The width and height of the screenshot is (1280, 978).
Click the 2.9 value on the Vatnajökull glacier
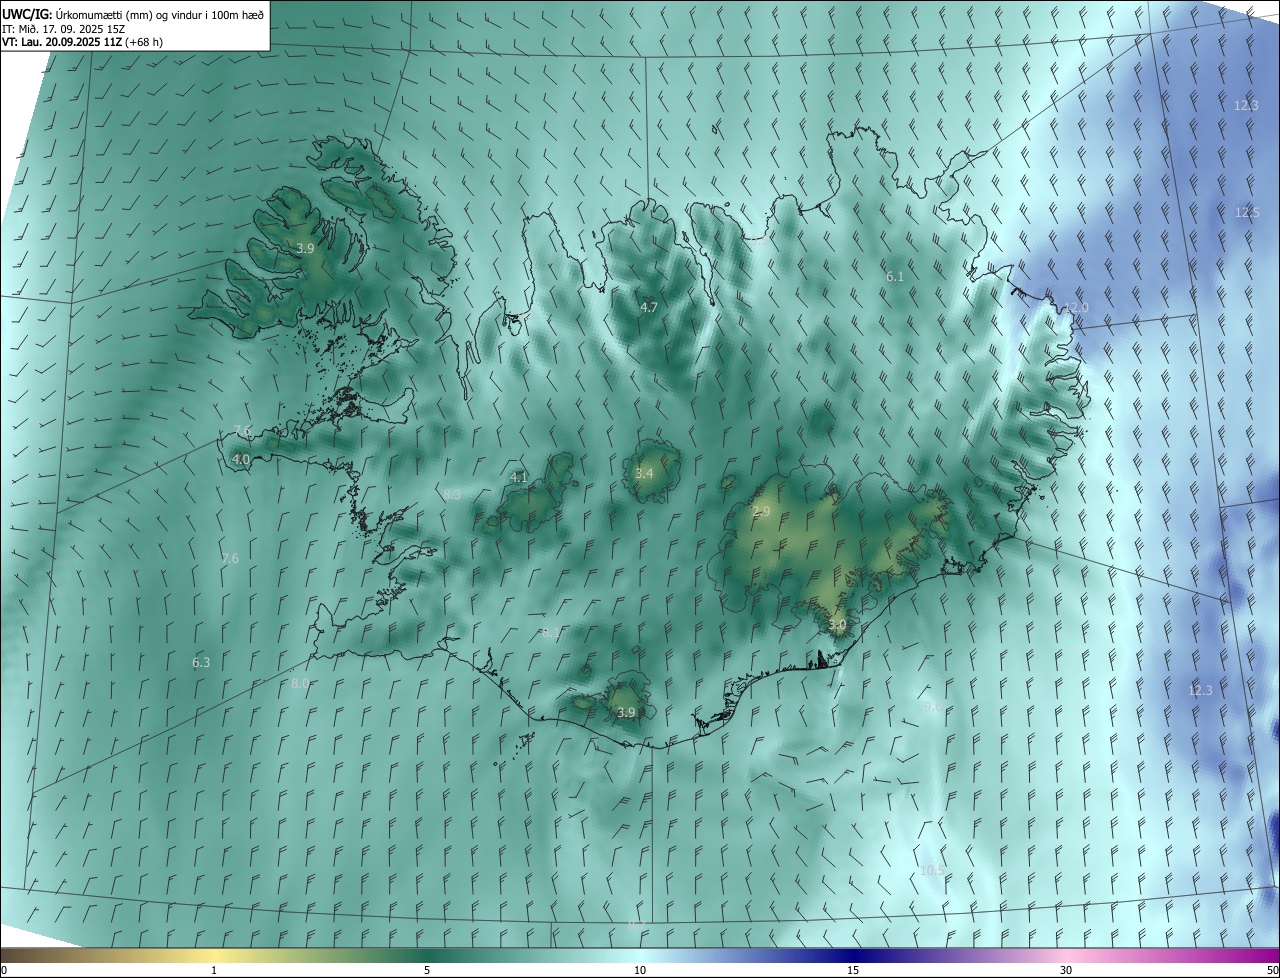tap(761, 511)
